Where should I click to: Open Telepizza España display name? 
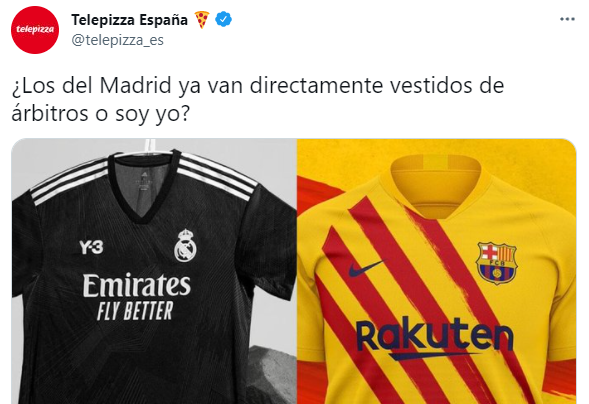click(129, 20)
